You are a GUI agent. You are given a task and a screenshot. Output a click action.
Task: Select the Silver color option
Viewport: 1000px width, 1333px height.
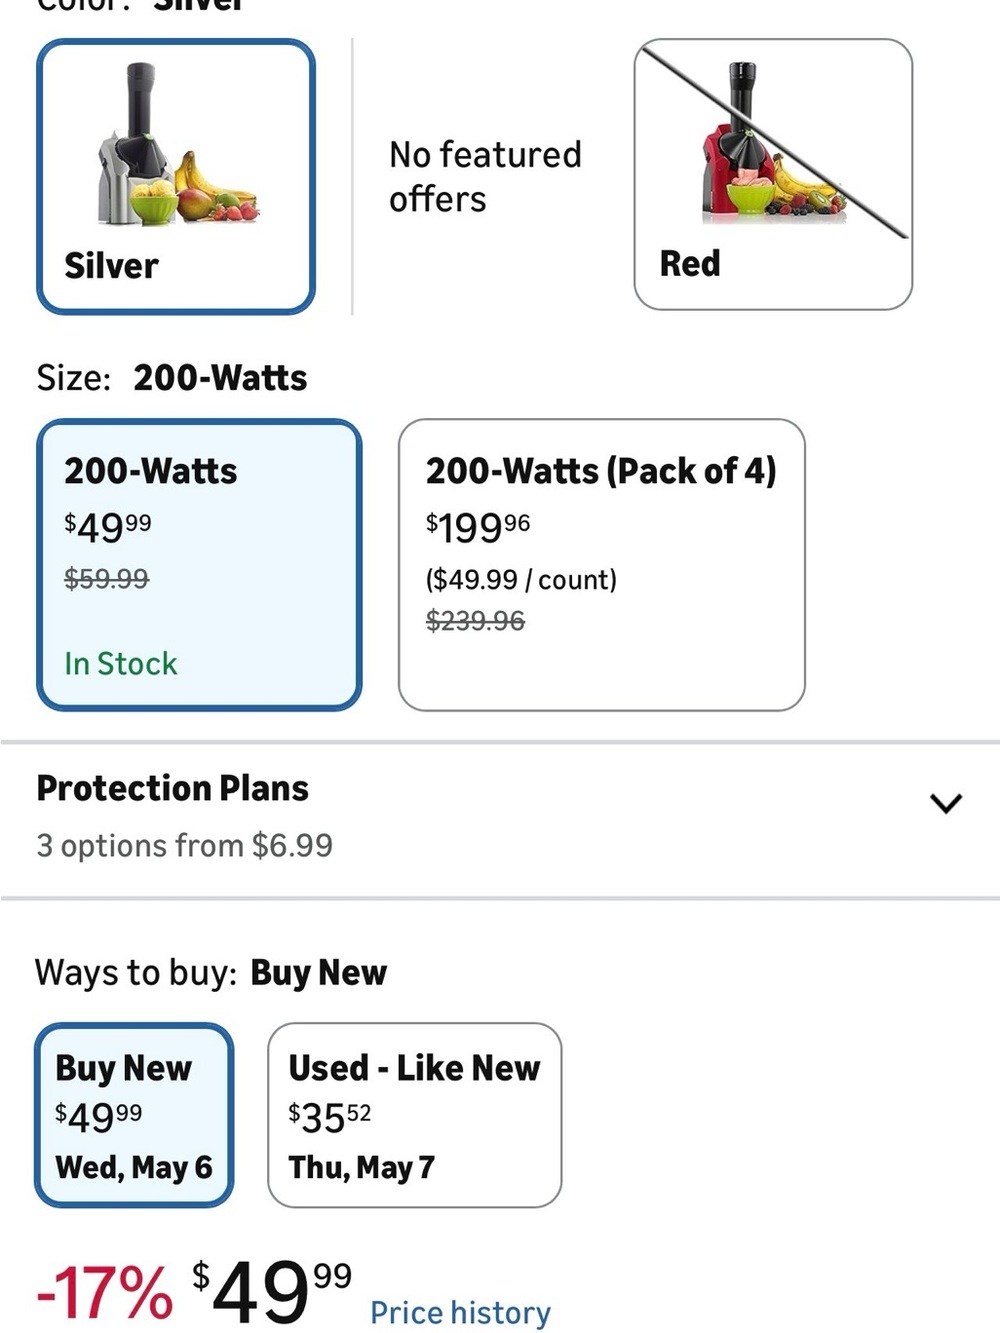(x=176, y=177)
